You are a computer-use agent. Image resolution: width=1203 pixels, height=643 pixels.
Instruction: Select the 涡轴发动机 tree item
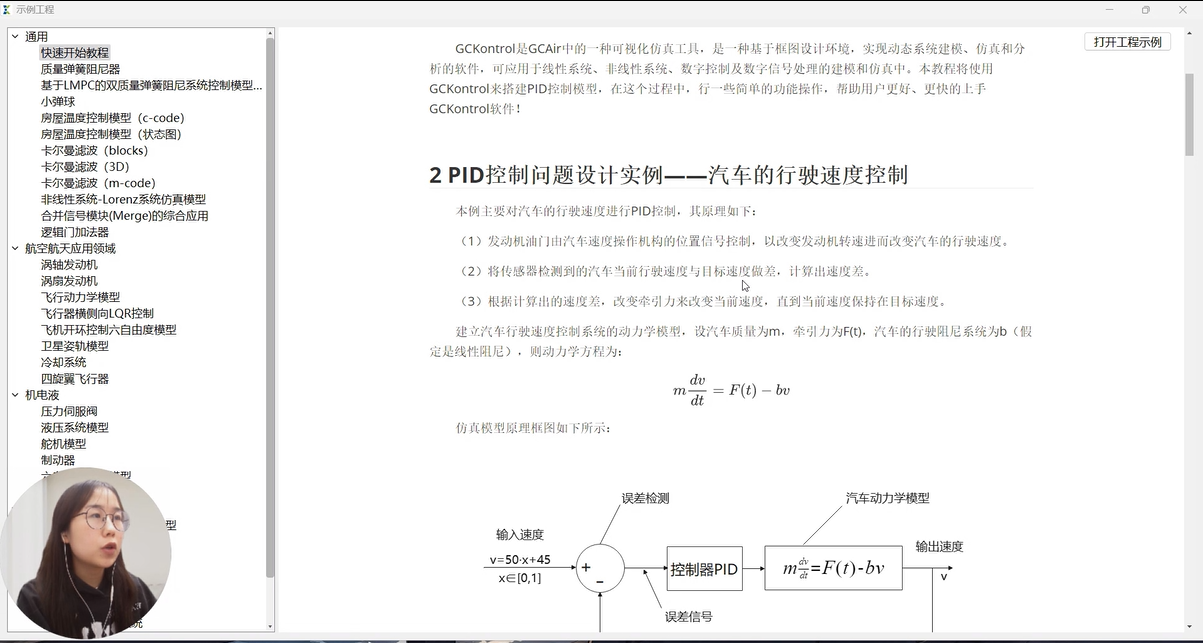tap(69, 265)
